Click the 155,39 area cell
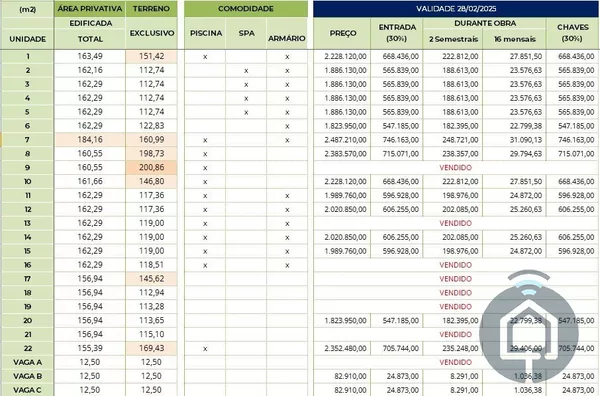Viewport: 600px width, 396px height. pos(90,348)
